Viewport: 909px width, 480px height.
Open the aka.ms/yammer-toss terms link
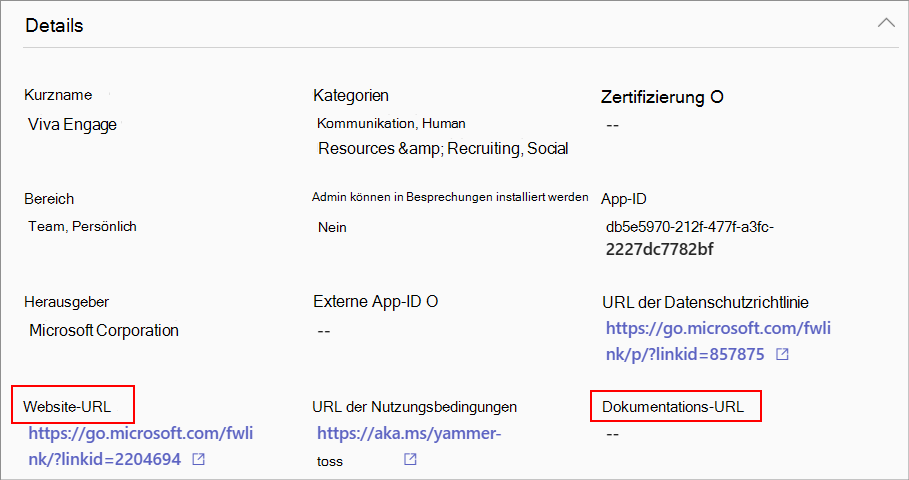point(408,434)
